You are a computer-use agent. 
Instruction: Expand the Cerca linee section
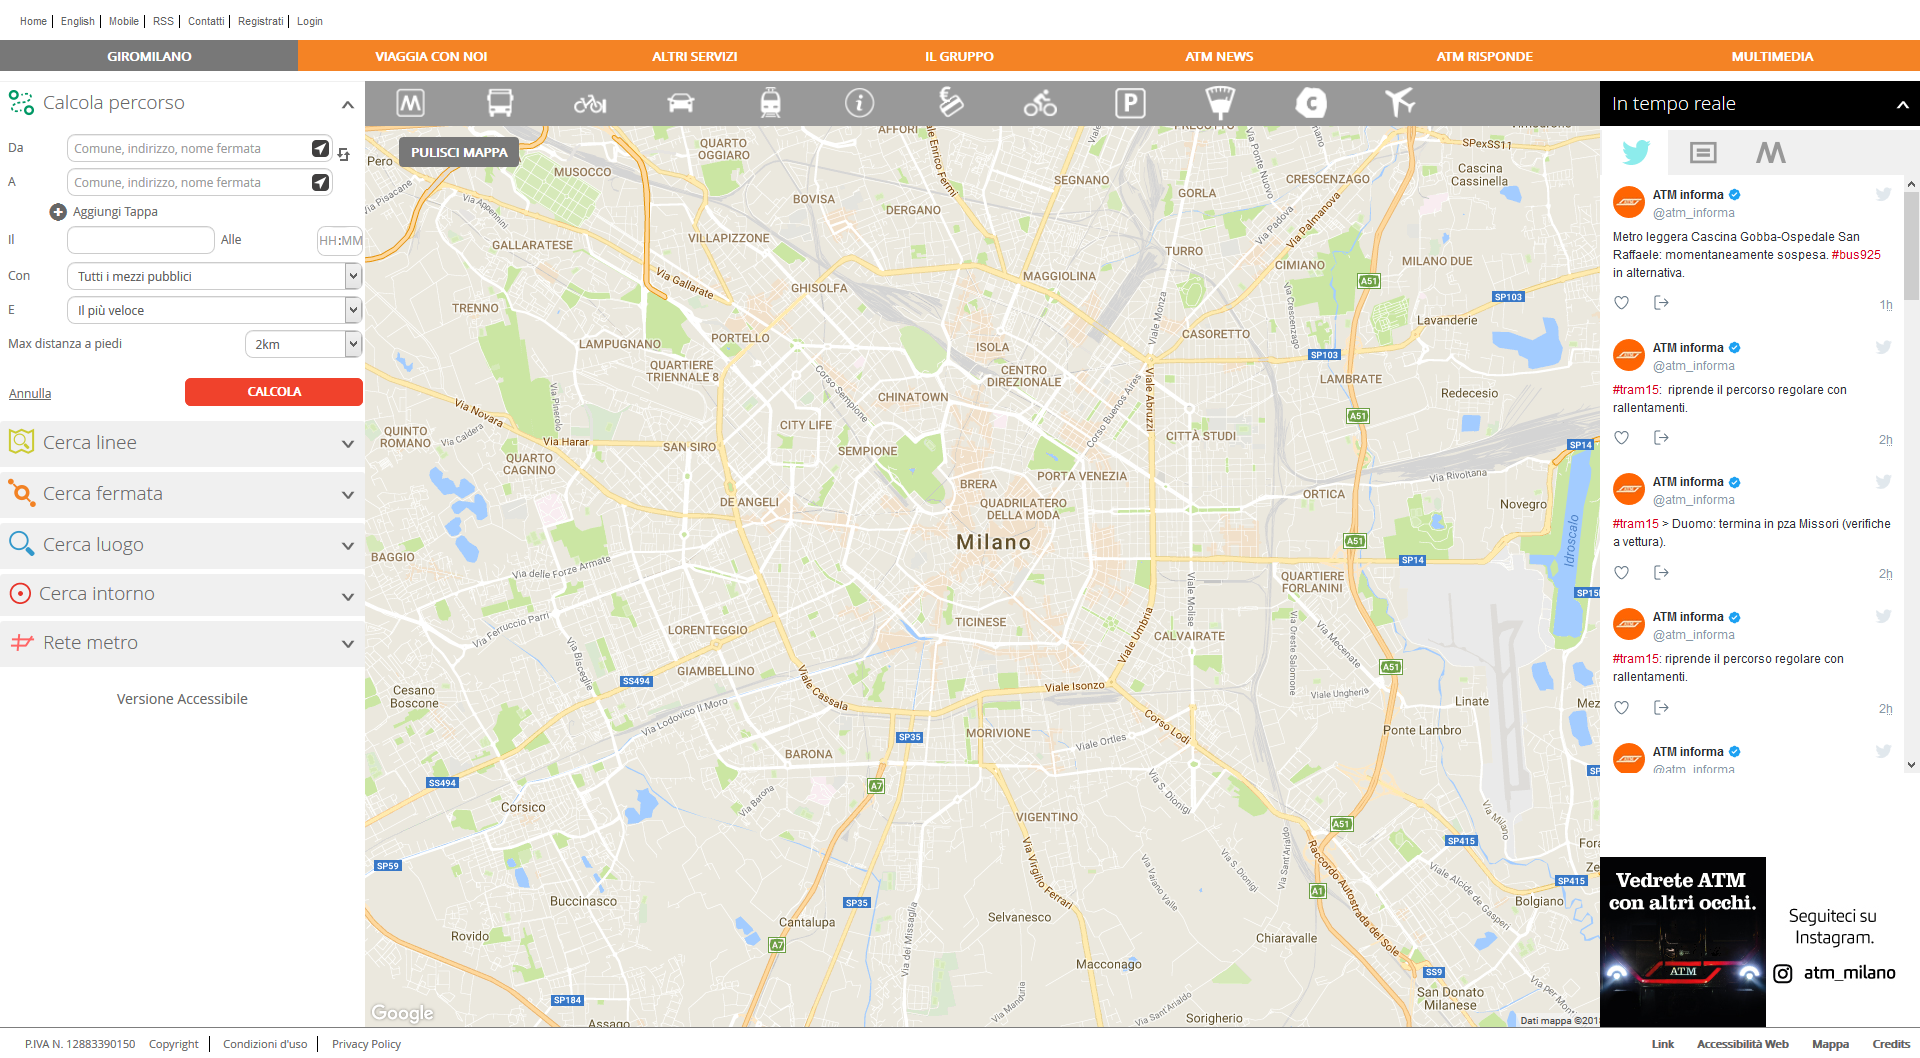[x=181, y=443]
